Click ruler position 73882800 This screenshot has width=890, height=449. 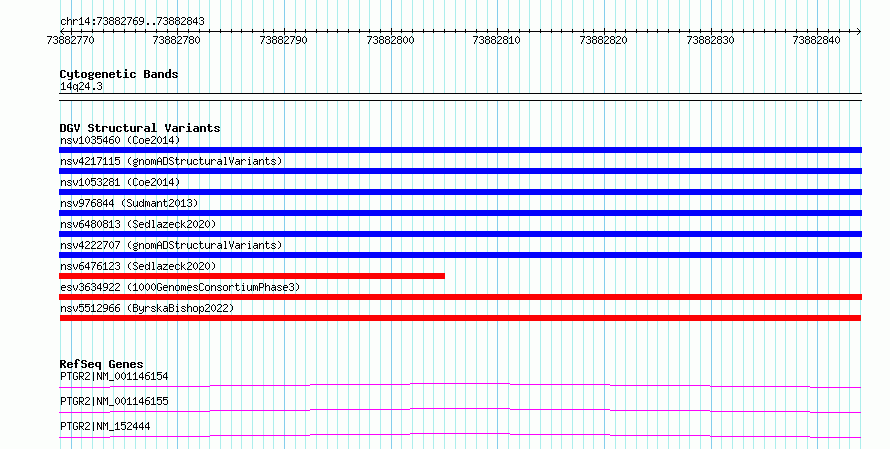391,40
